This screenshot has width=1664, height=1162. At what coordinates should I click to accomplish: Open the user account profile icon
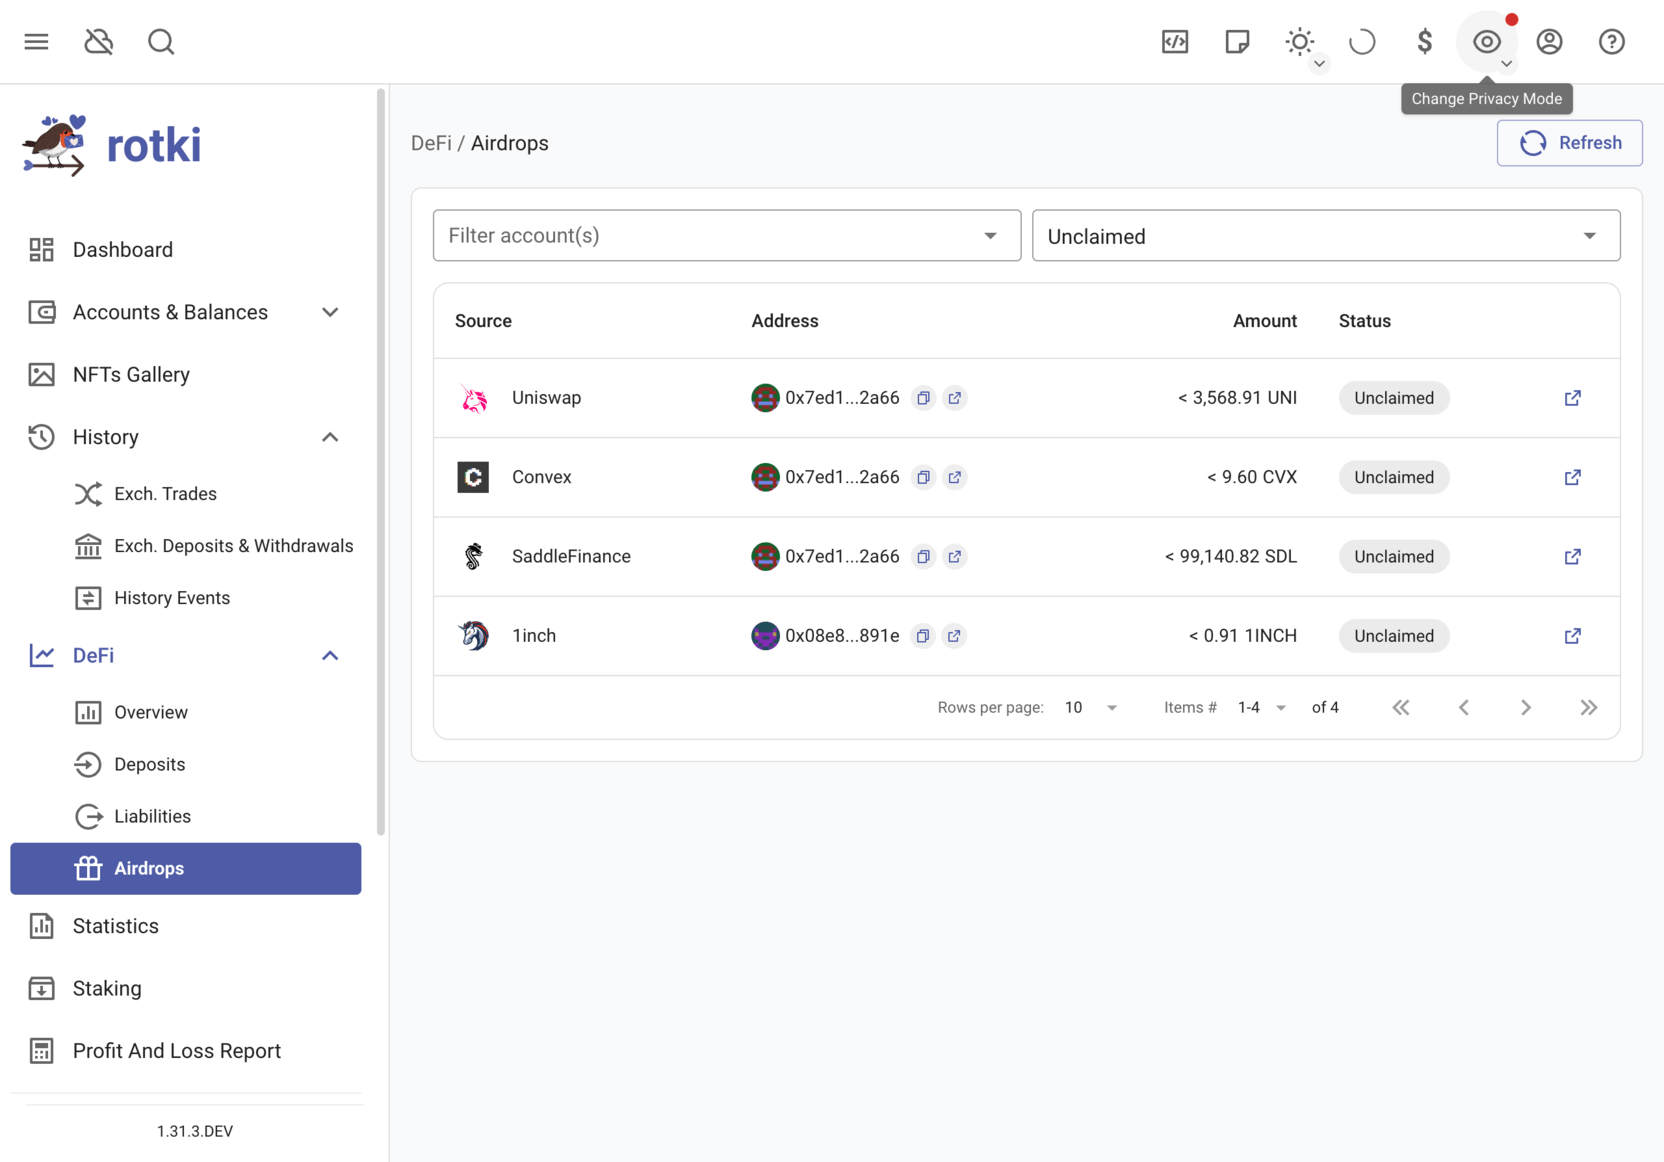click(x=1549, y=42)
